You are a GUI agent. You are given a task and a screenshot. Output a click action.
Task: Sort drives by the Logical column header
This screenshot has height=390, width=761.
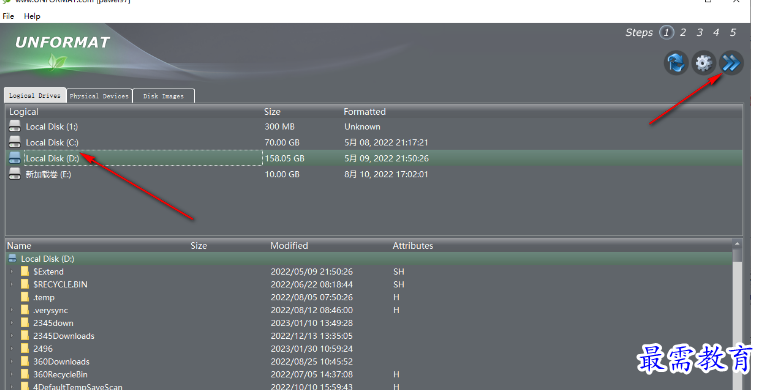point(24,112)
